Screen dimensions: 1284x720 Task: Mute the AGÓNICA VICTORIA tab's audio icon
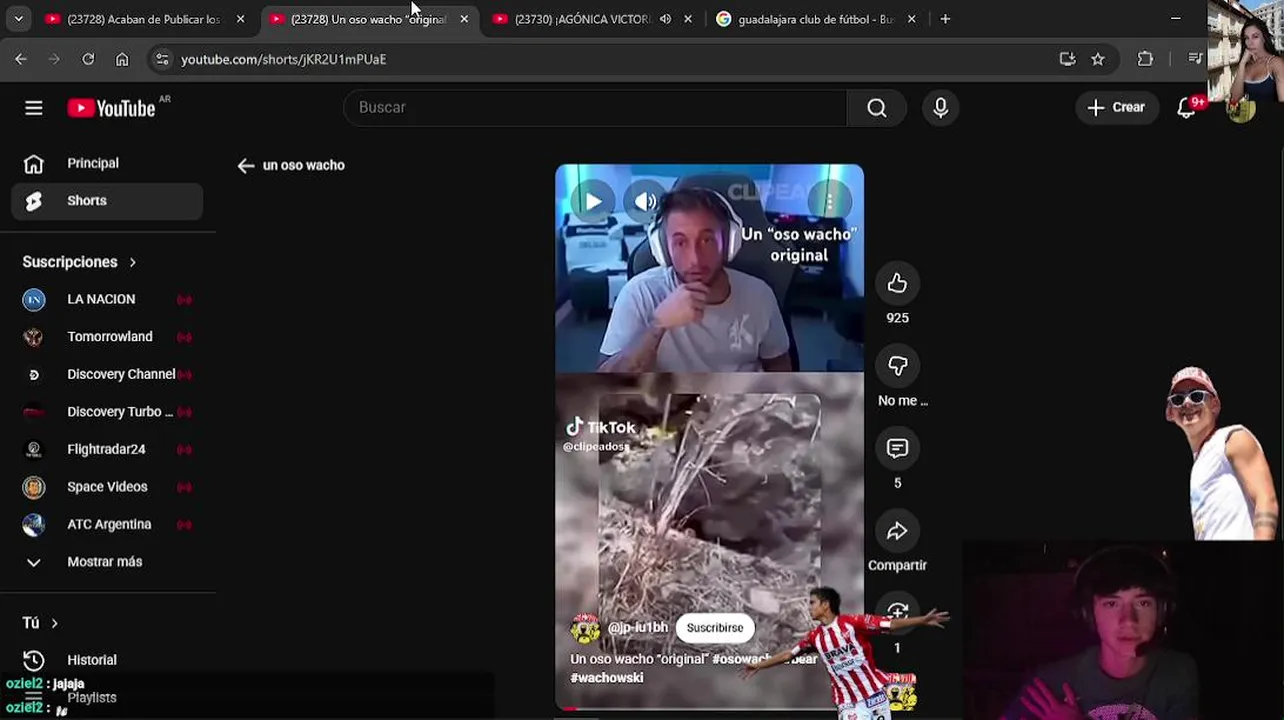[665, 19]
